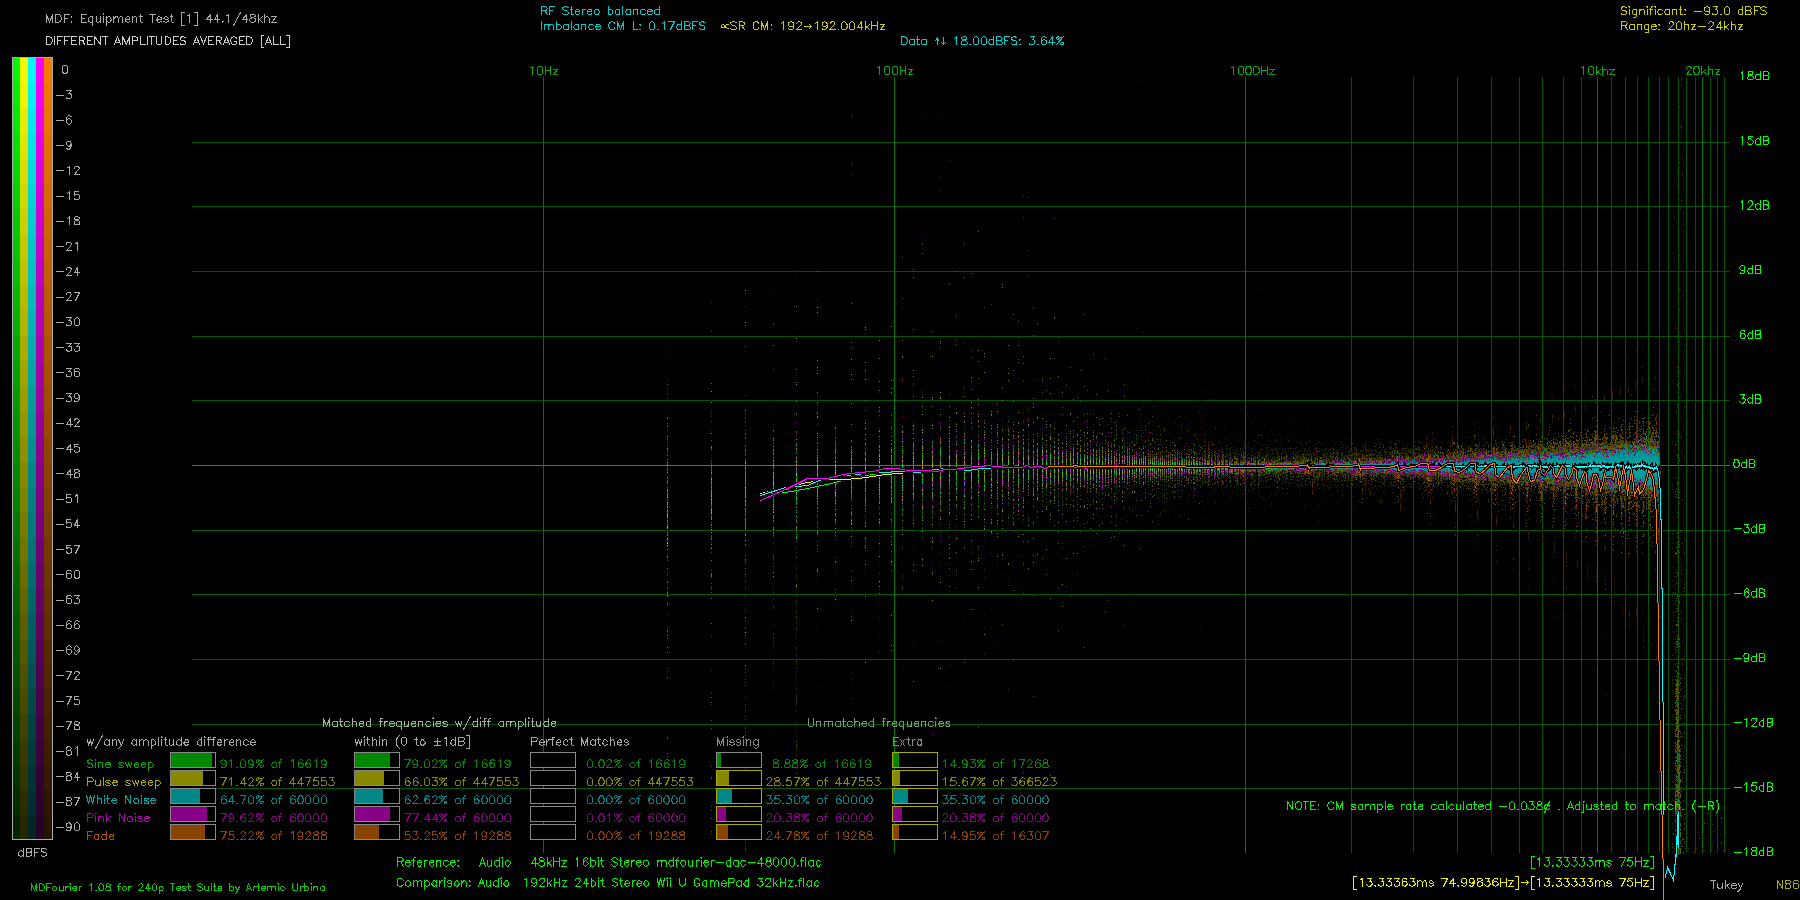Click magenta bar beside '79.62% of 60000'
This screenshot has height=900, width=1800.
click(192, 814)
